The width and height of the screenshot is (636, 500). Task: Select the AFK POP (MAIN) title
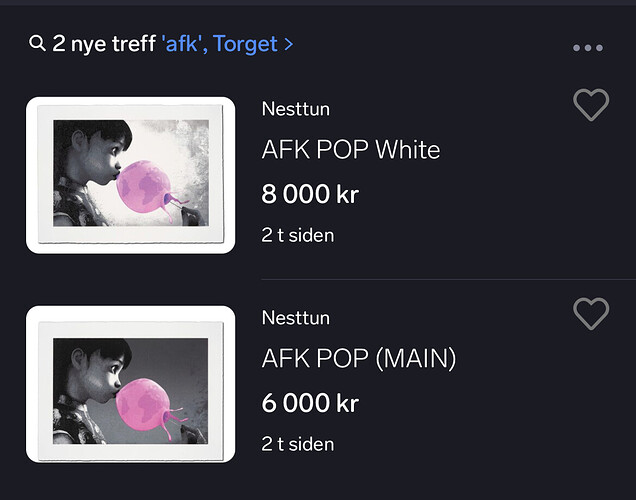click(x=359, y=358)
